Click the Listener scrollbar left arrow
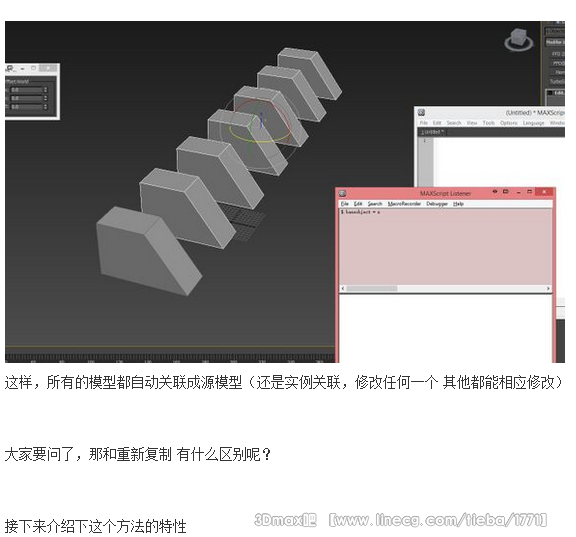Image resolution: width=576 pixels, height=537 pixels. [x=343, y=288]
